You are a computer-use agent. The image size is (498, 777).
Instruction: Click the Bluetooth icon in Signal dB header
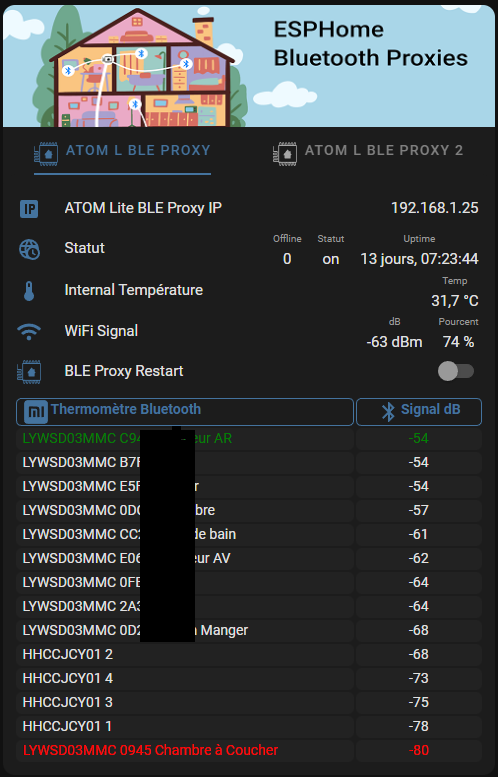(388, 411)
